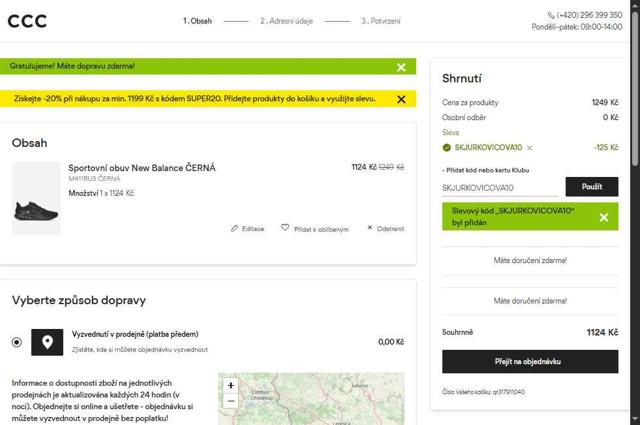Click the store locations map
The image size is (640, 425).
311,398
